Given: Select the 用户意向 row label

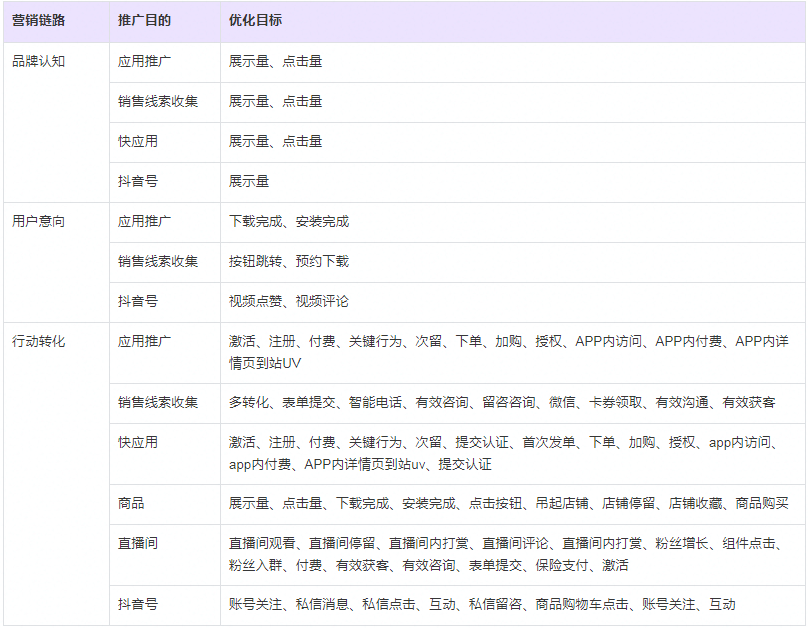Looking at the screenshot, I should click(x=38, y=221).
